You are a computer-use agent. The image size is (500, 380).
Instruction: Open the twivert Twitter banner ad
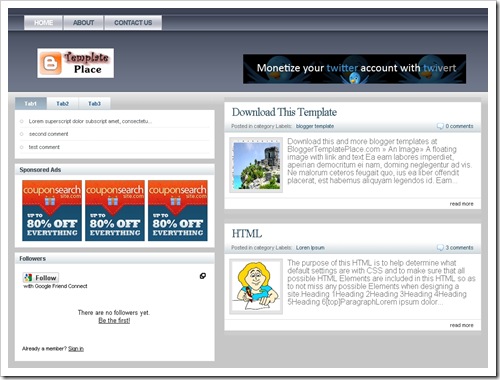click(x=354, y=69)
